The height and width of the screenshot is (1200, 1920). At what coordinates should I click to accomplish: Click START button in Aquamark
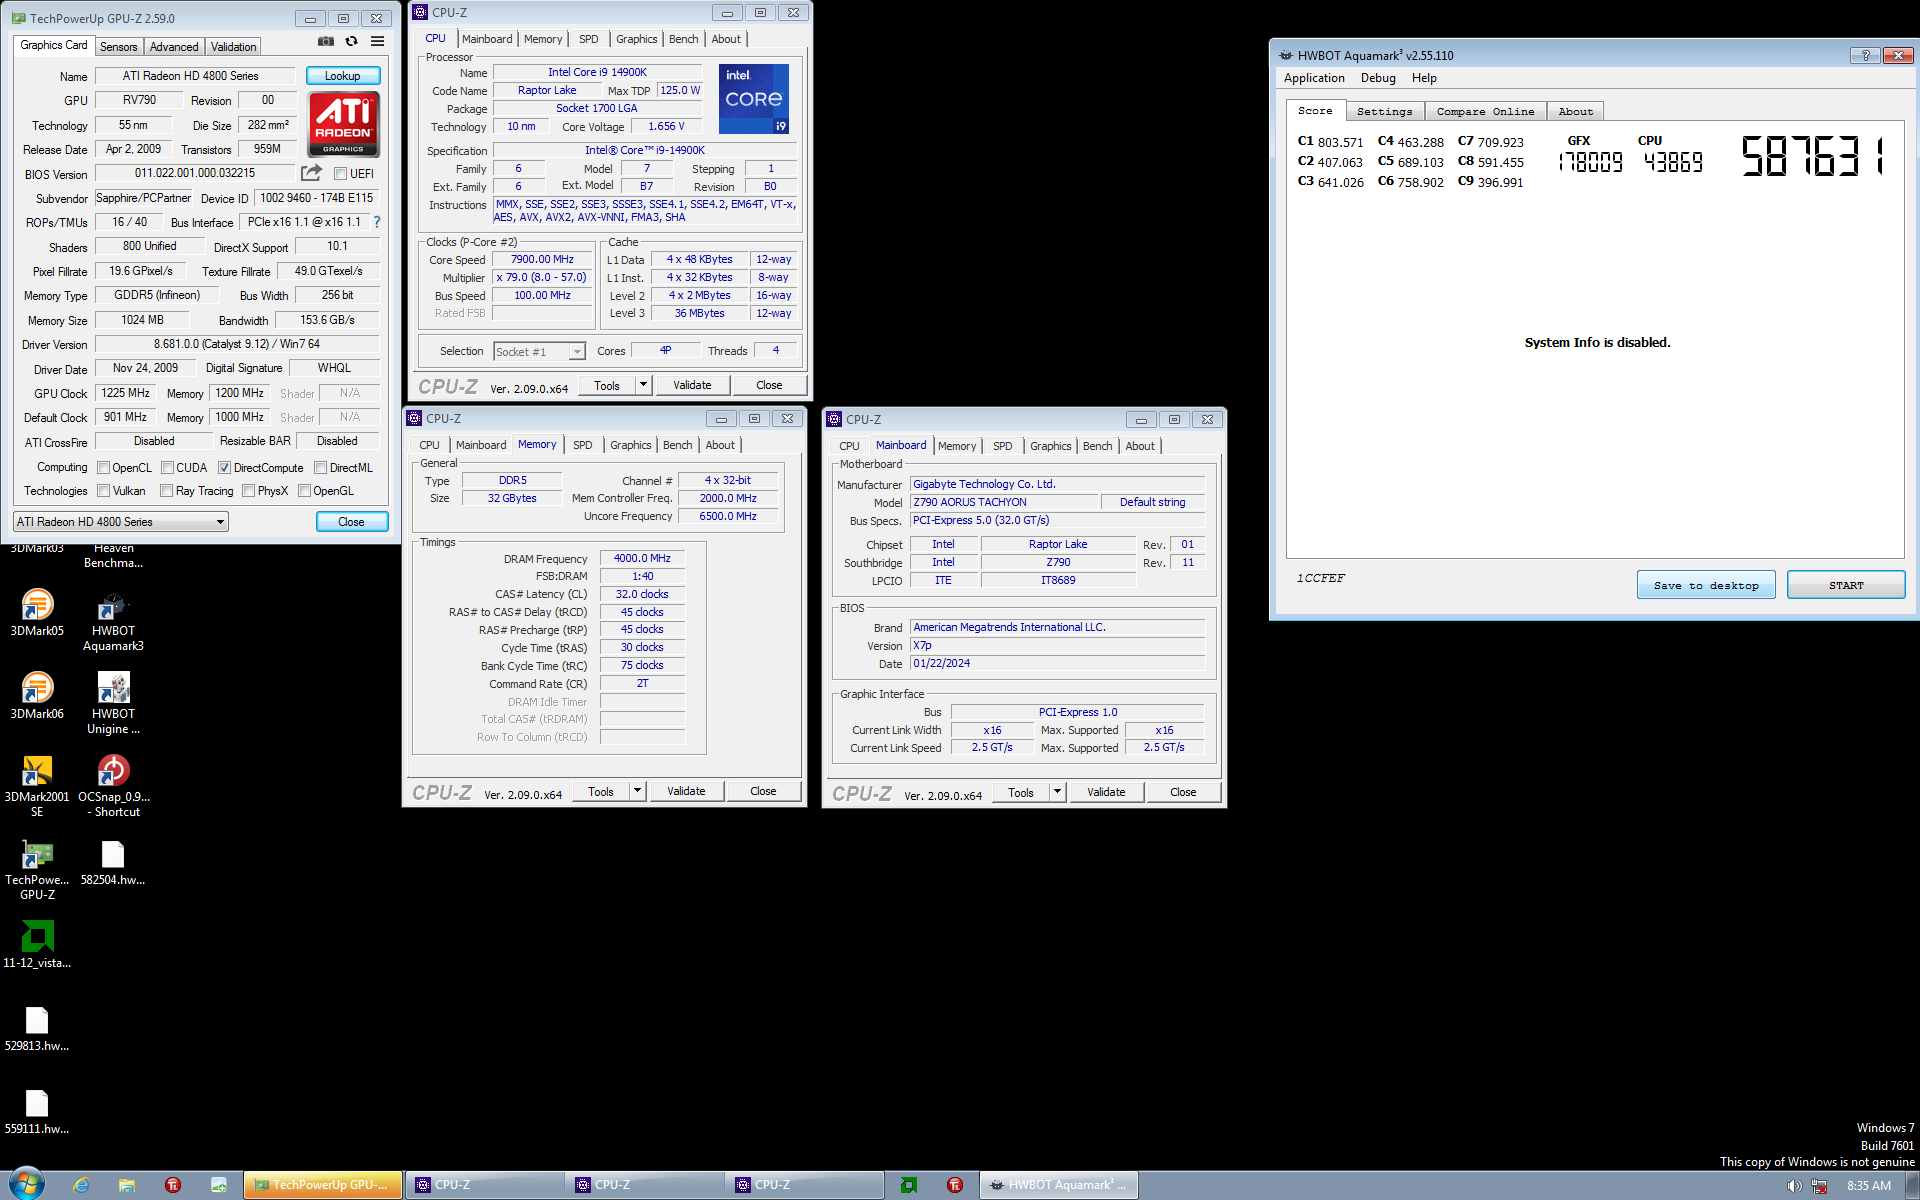pyautogui.click(x=1846, y=585)
